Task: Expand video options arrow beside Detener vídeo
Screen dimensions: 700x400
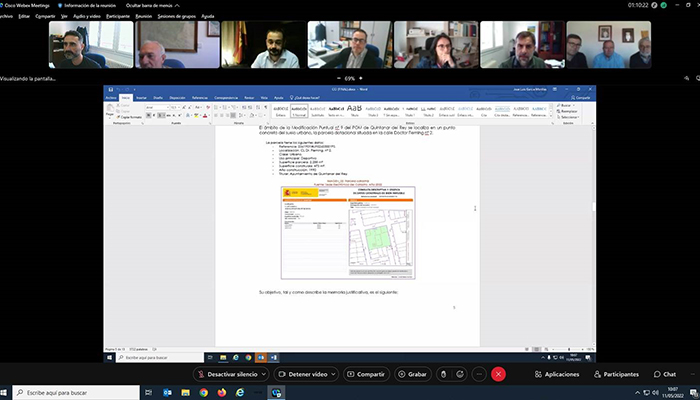Action: click(337, 374)
